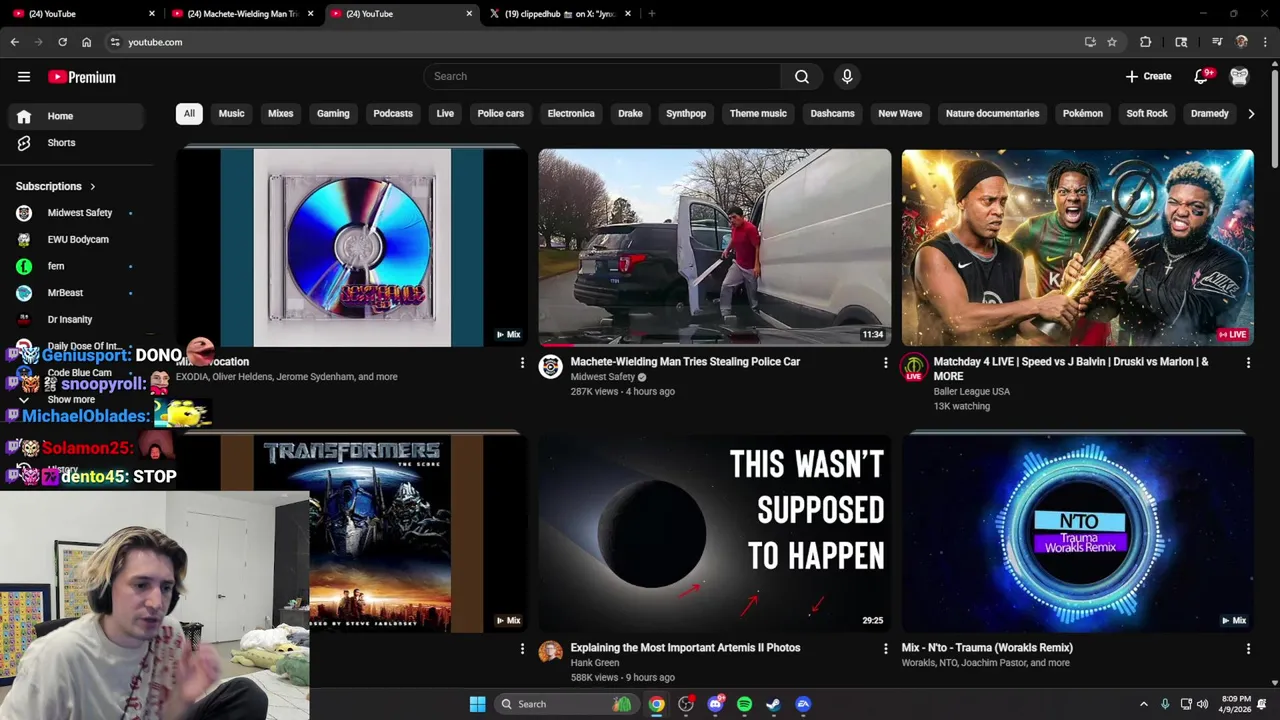
Task: Select the Podcasts filter chip
Action: click(x=393, y=113)
